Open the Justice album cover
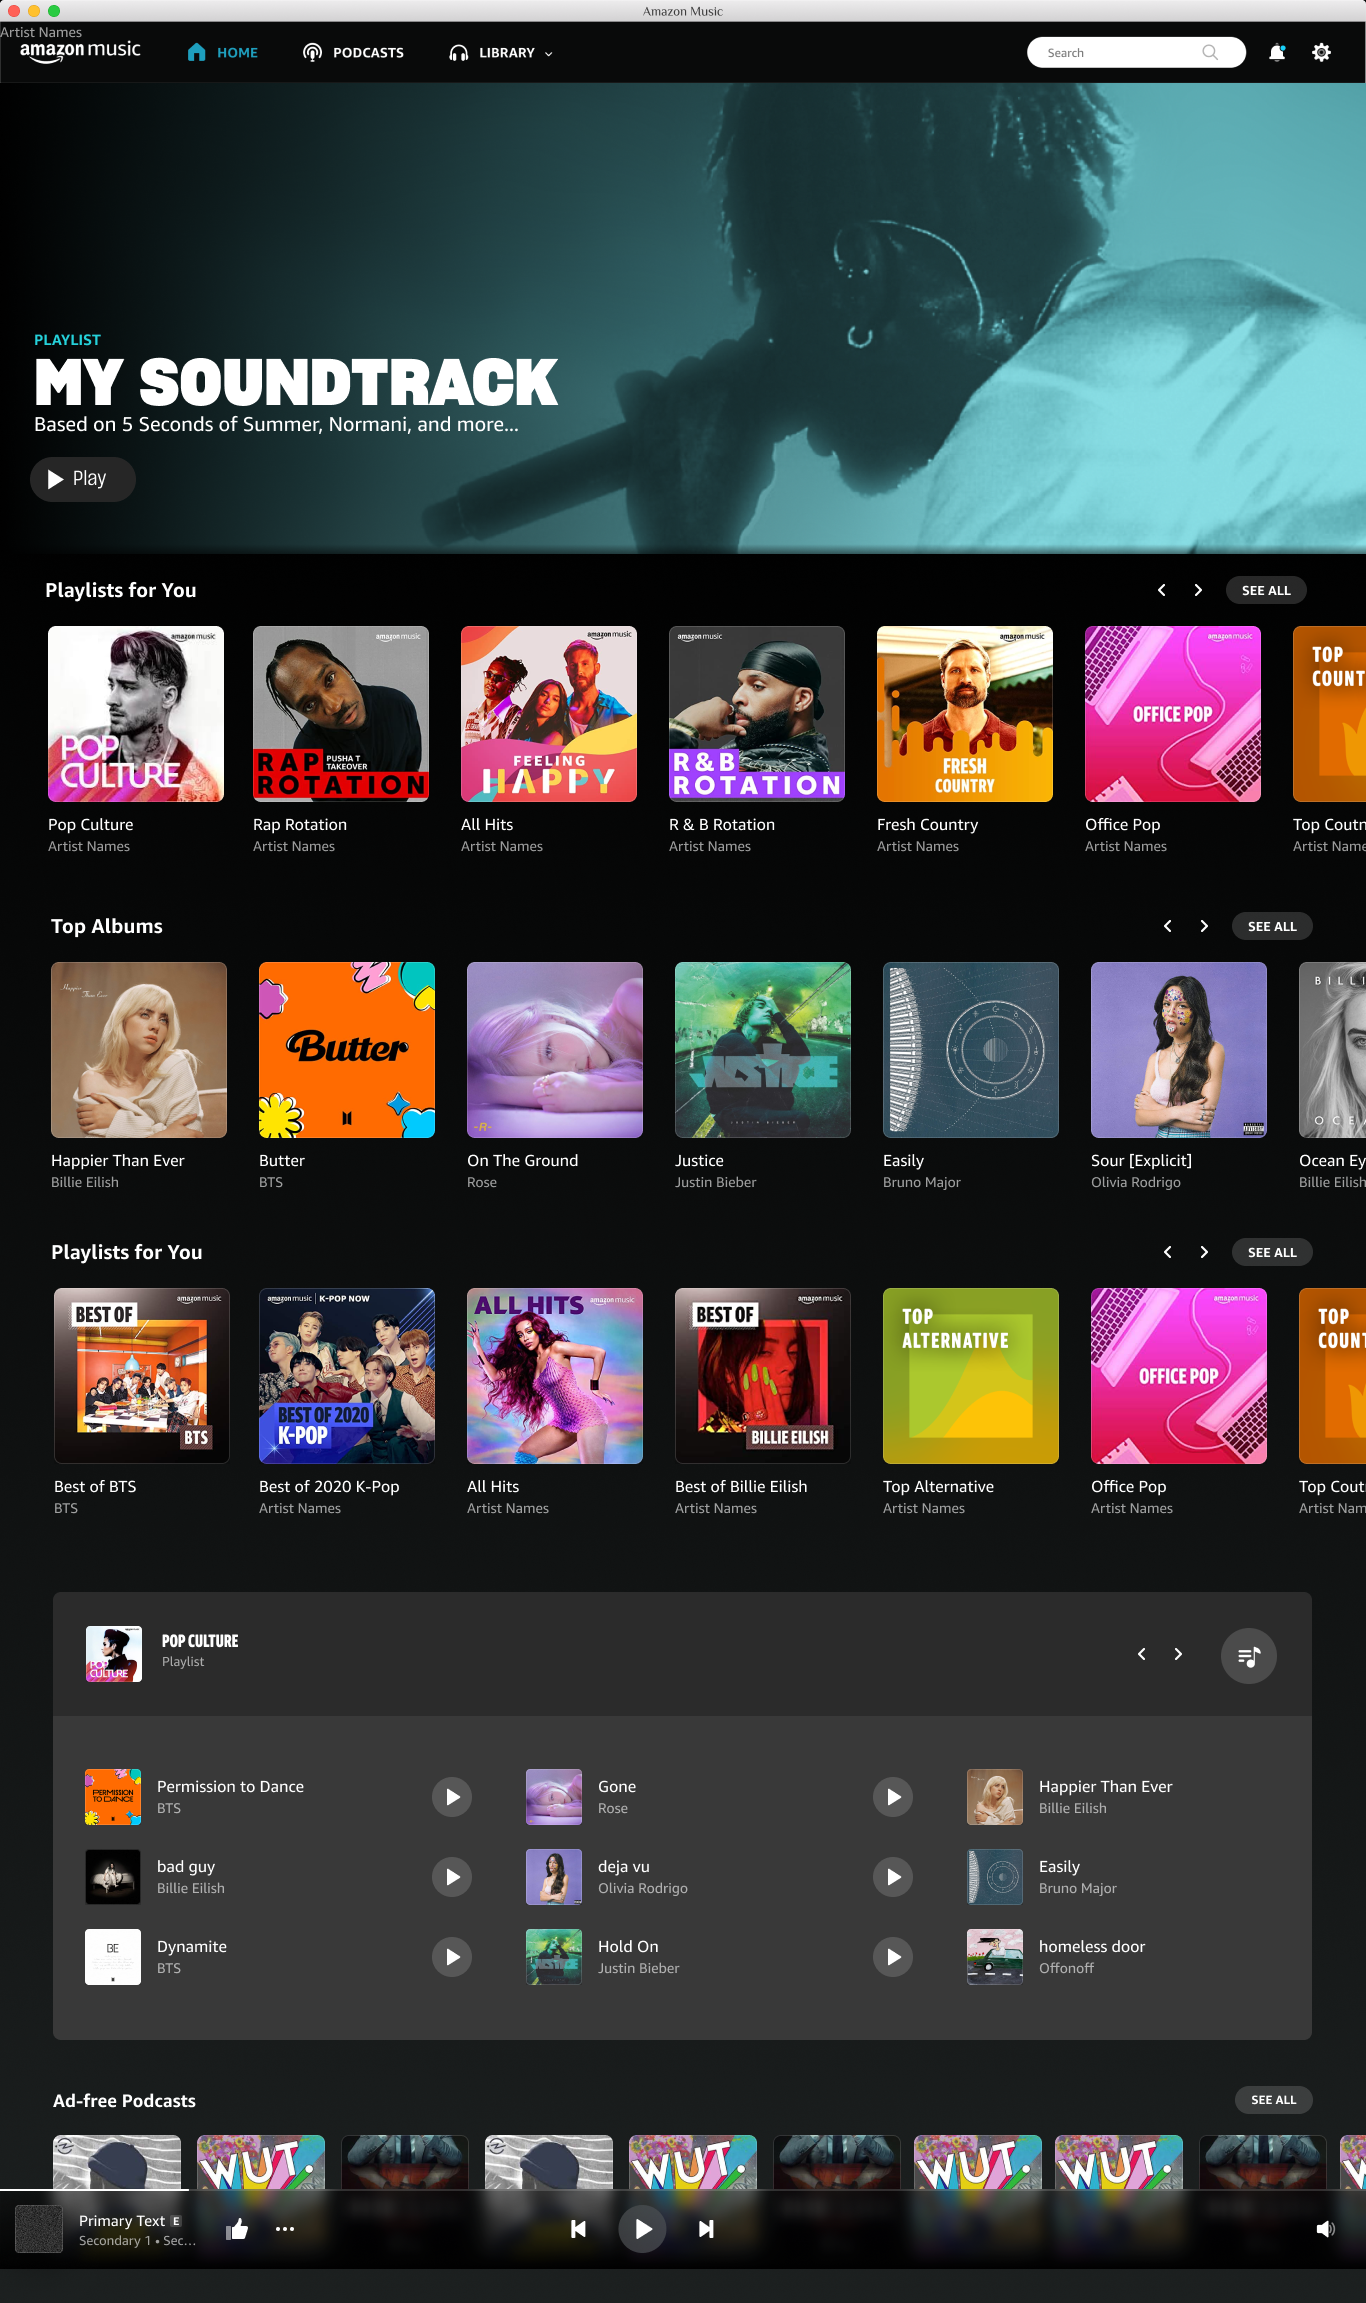This screenshot has width=1366, height=2303. pos(763,1050)
